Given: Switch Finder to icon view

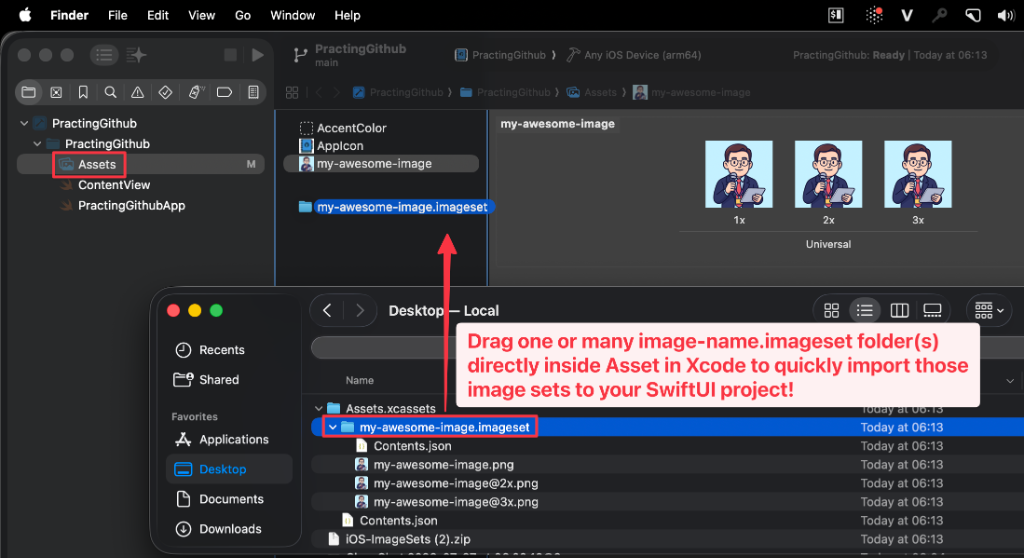Looking at the screenshot, I should point(831,311).
